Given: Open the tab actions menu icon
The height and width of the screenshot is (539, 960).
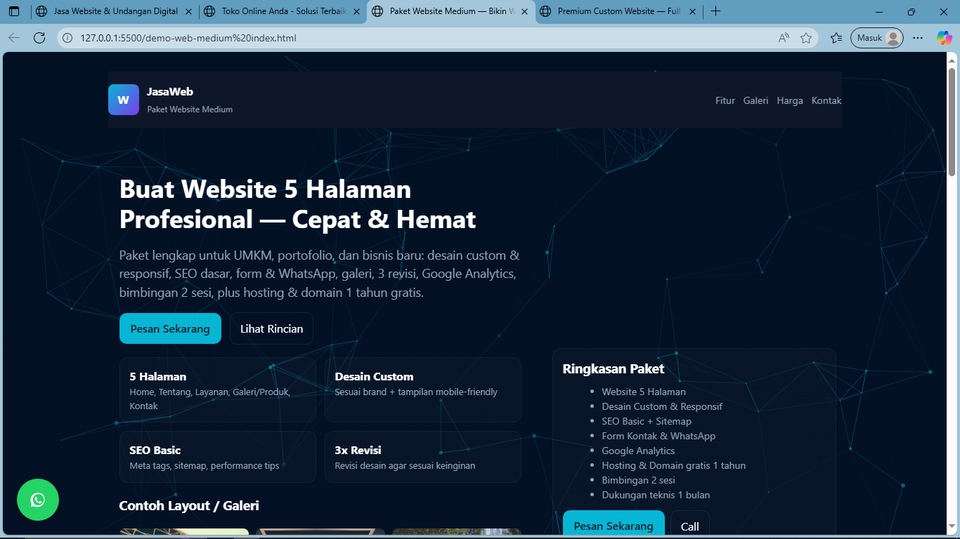Looking at the screenshot, I should 14,11.
